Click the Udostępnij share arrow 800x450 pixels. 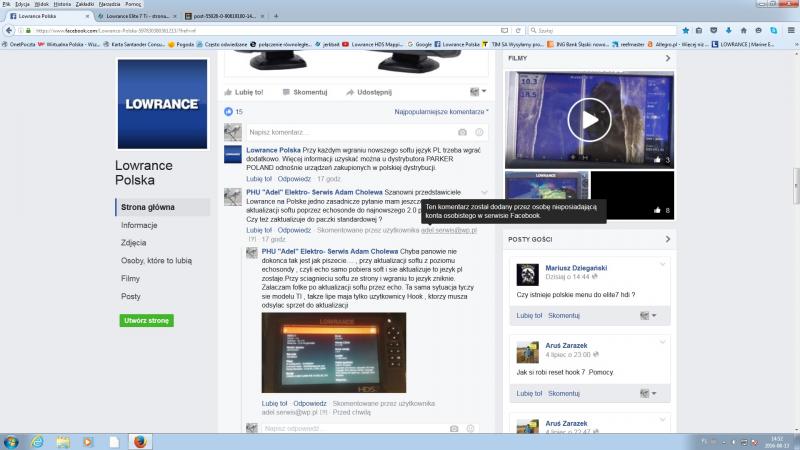coord(350,91)
